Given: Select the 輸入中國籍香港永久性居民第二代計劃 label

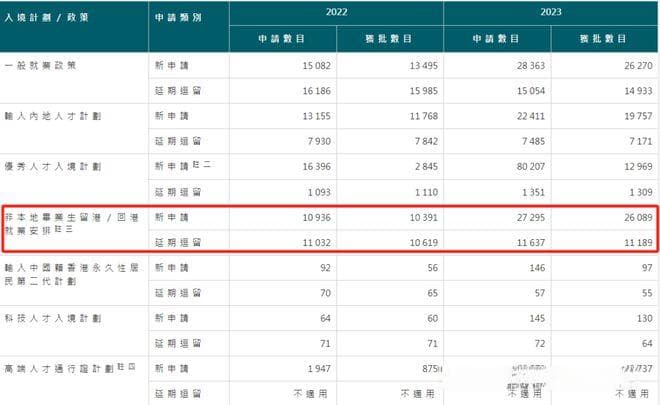Looking at the screenshot, I should (x=72, y=274).
